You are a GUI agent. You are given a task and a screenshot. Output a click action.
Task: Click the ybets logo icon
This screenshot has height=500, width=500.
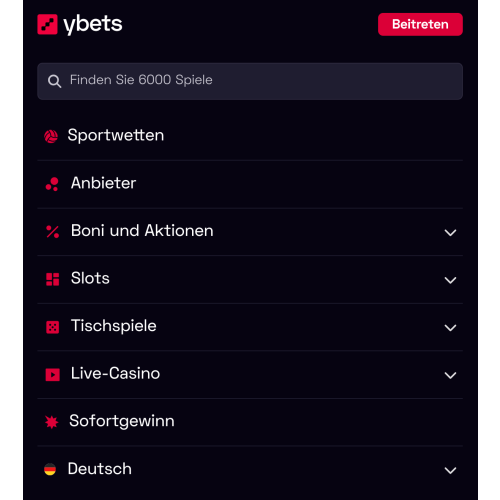point(47,24)
